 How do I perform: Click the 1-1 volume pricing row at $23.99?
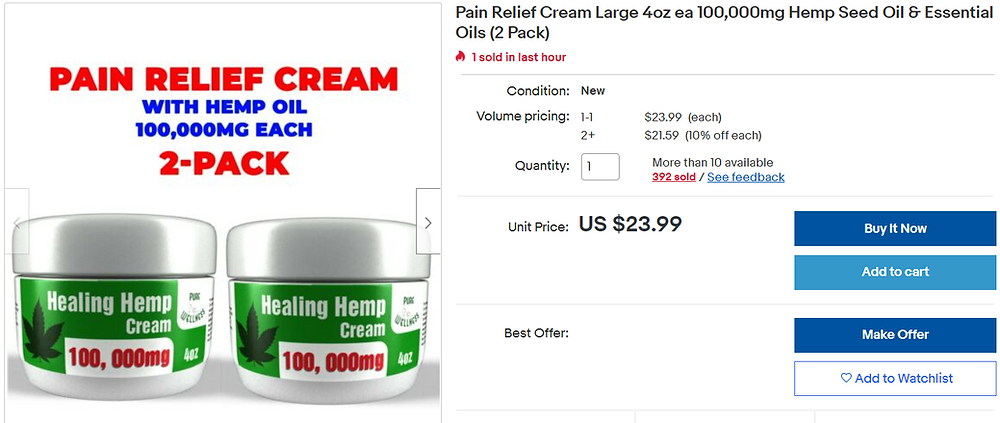pyautogui.click(x=651, y=117)
